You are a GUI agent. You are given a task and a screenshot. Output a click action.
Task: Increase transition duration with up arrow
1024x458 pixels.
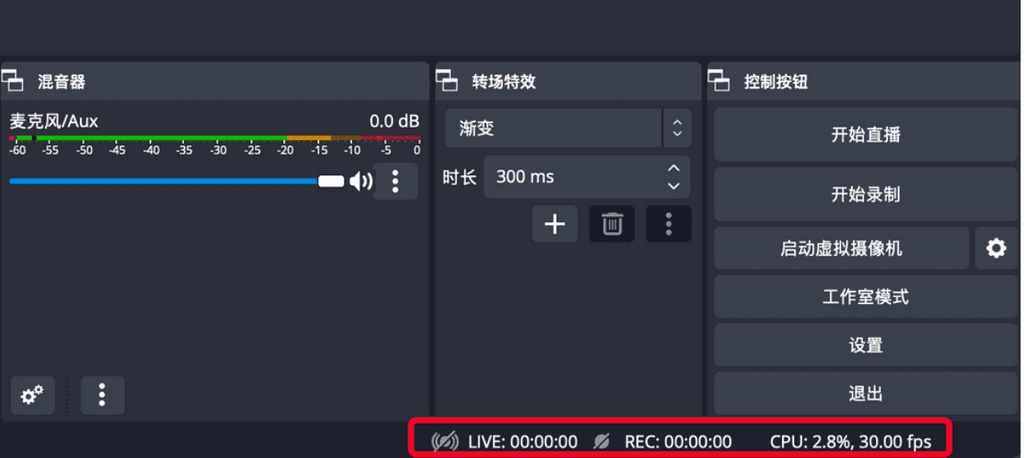pos(674,168)
